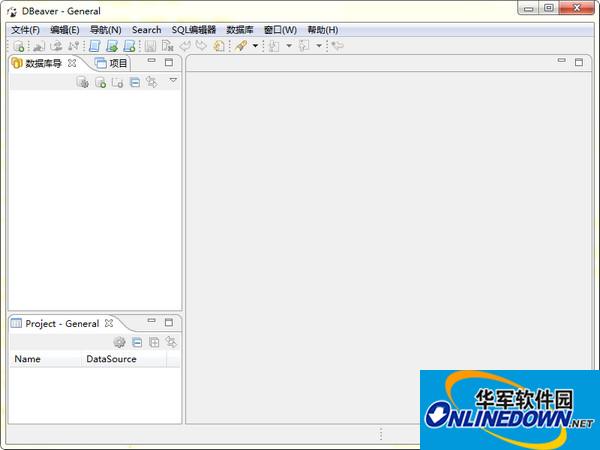Click the Name column header

46,359
